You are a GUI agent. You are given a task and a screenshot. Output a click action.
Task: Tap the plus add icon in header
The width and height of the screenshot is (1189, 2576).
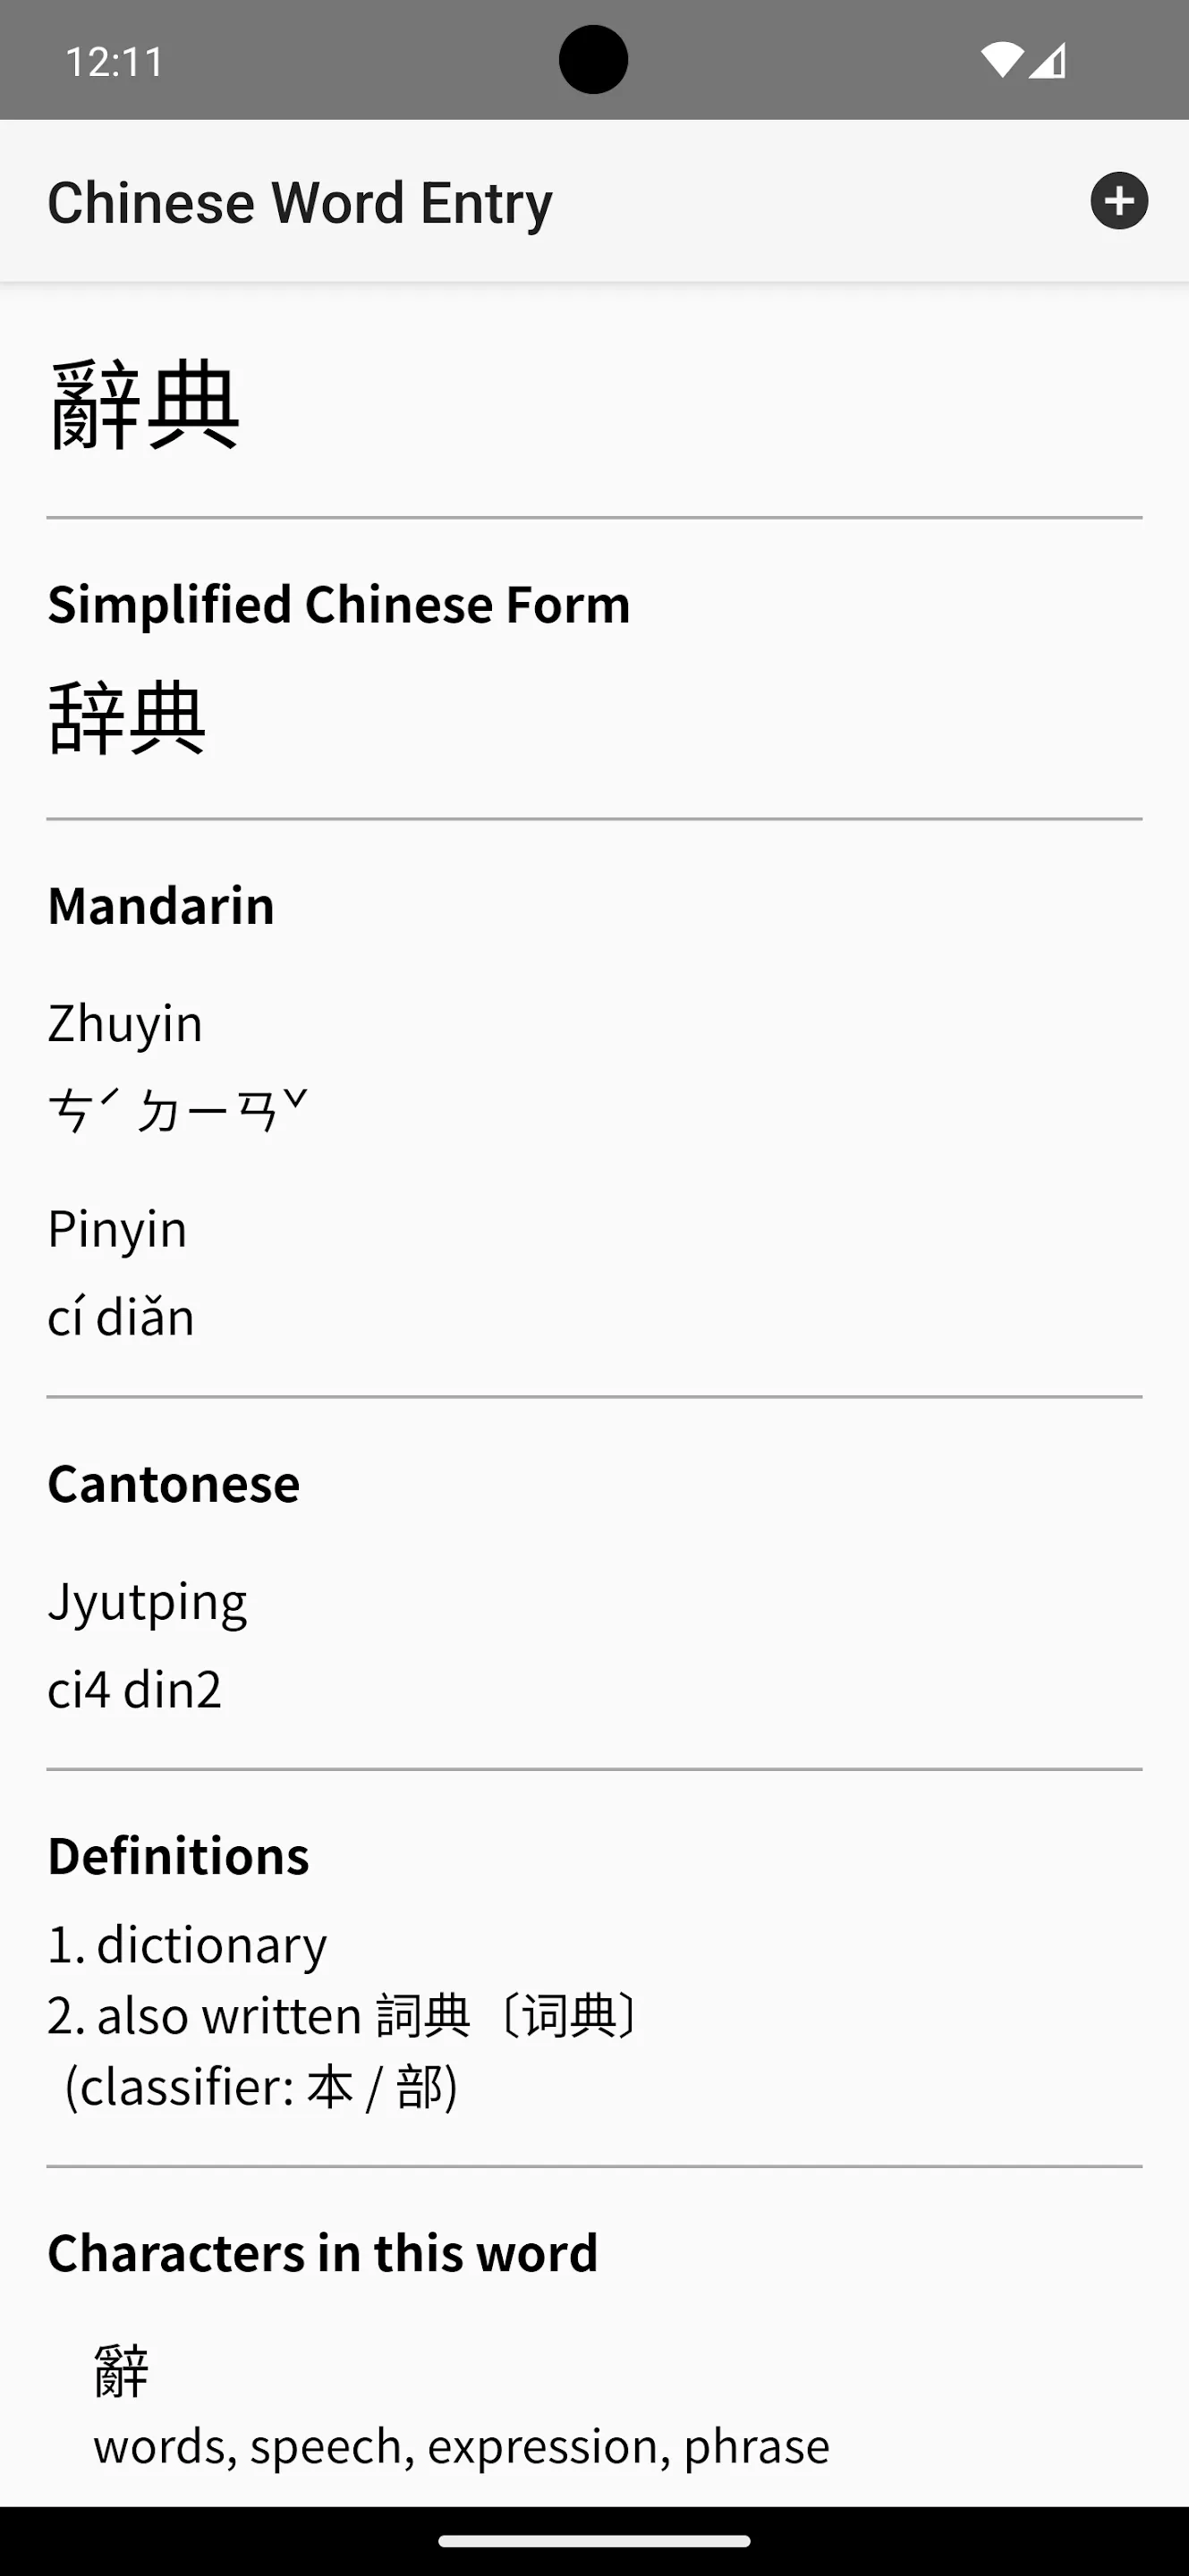click(x=1119, y=201)
